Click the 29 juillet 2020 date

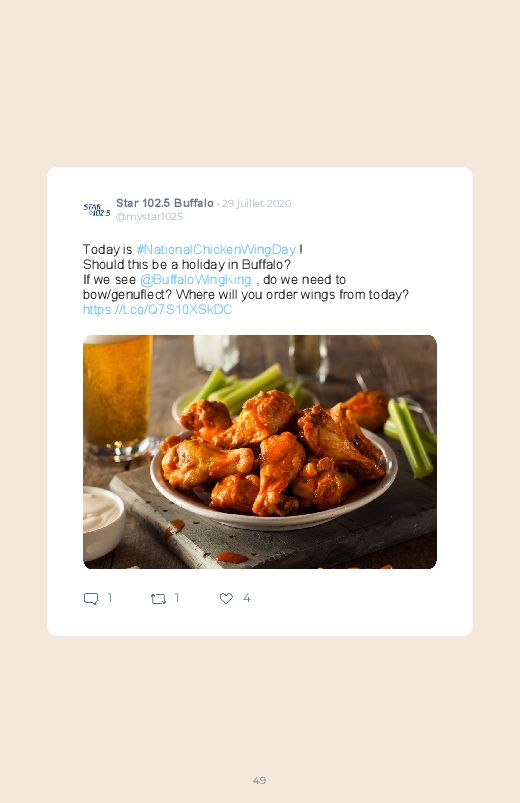pos(257,203)
